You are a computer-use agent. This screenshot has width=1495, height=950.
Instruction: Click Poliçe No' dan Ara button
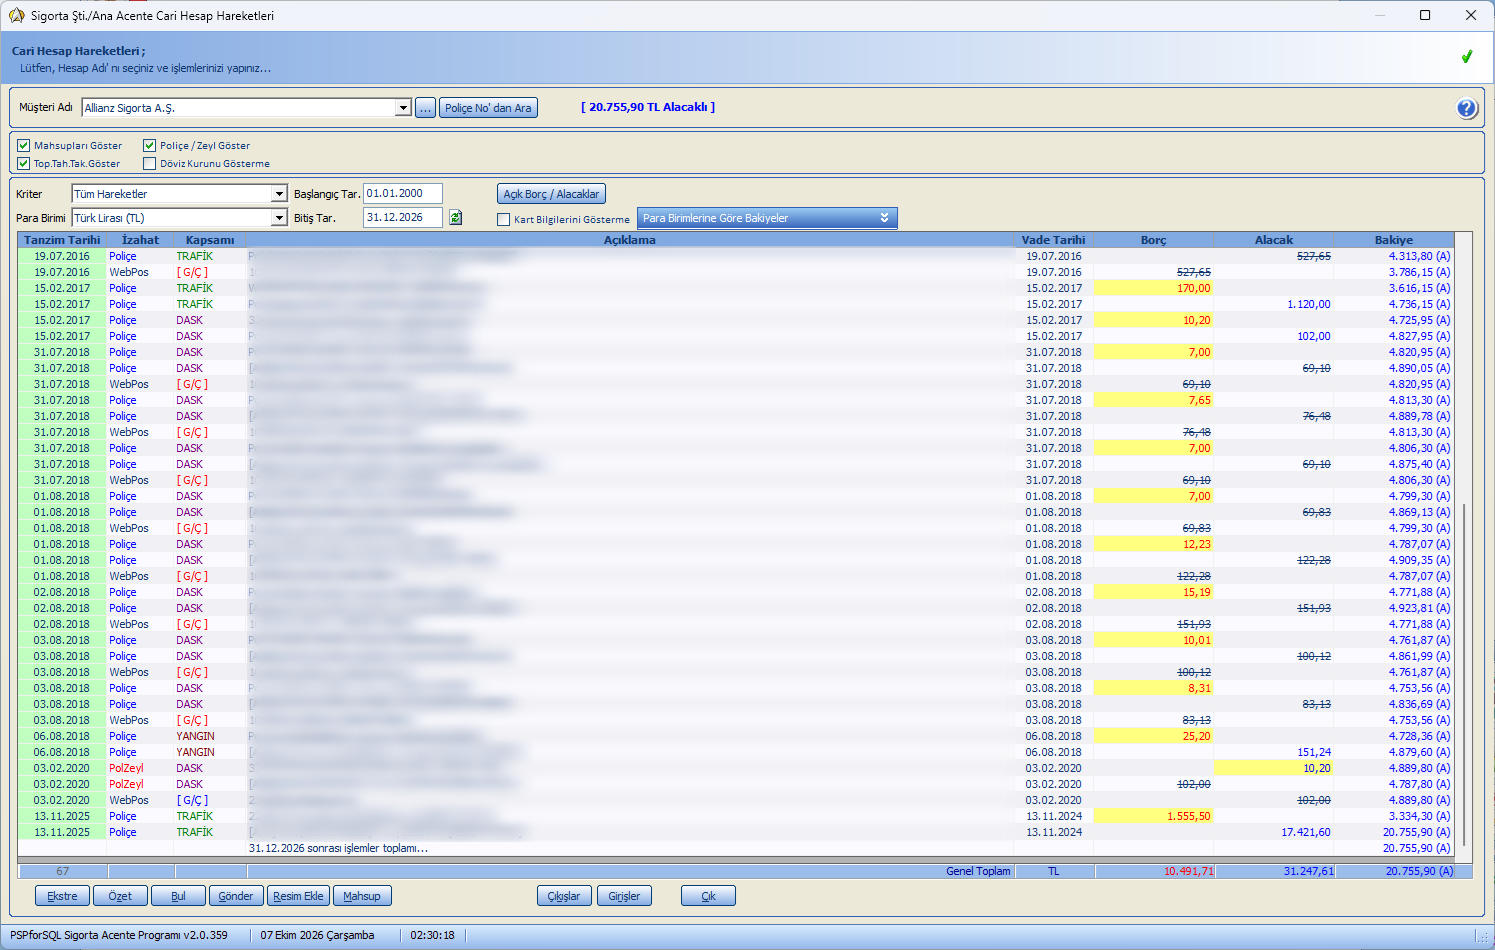click(x=488, y=108)
